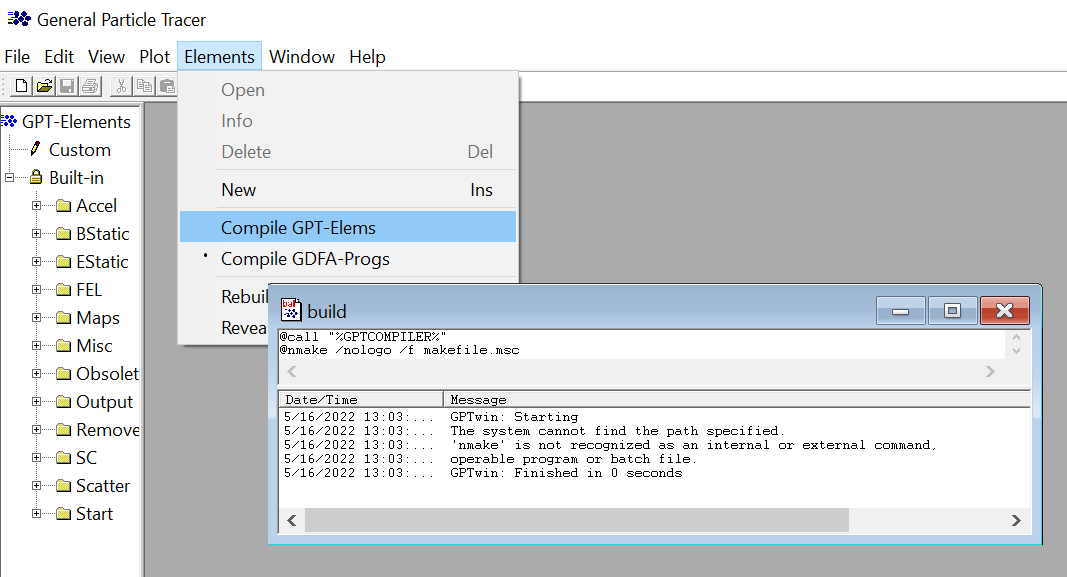Click the New file toolbar icon
The image size is (1067, 577).
22,86
